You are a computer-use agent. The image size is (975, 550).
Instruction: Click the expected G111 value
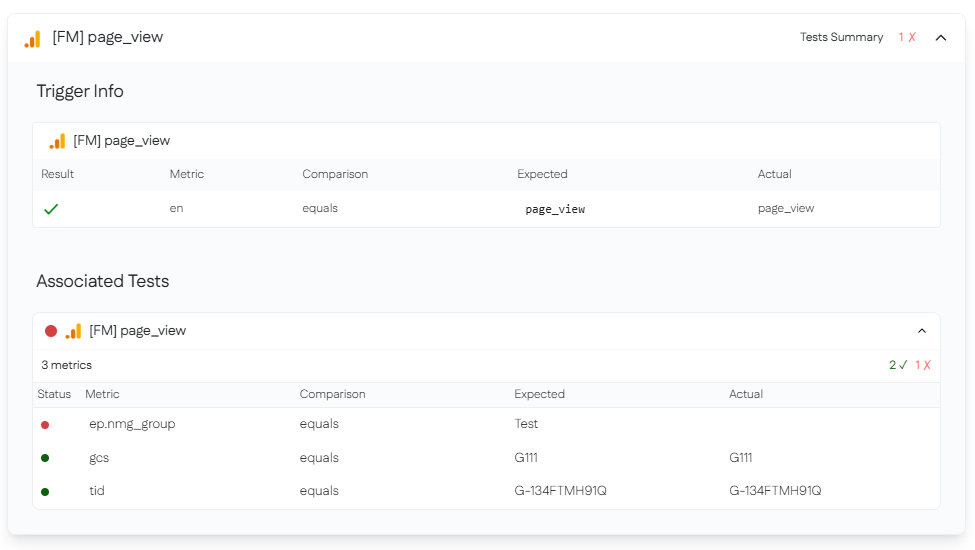click(526, 458)
